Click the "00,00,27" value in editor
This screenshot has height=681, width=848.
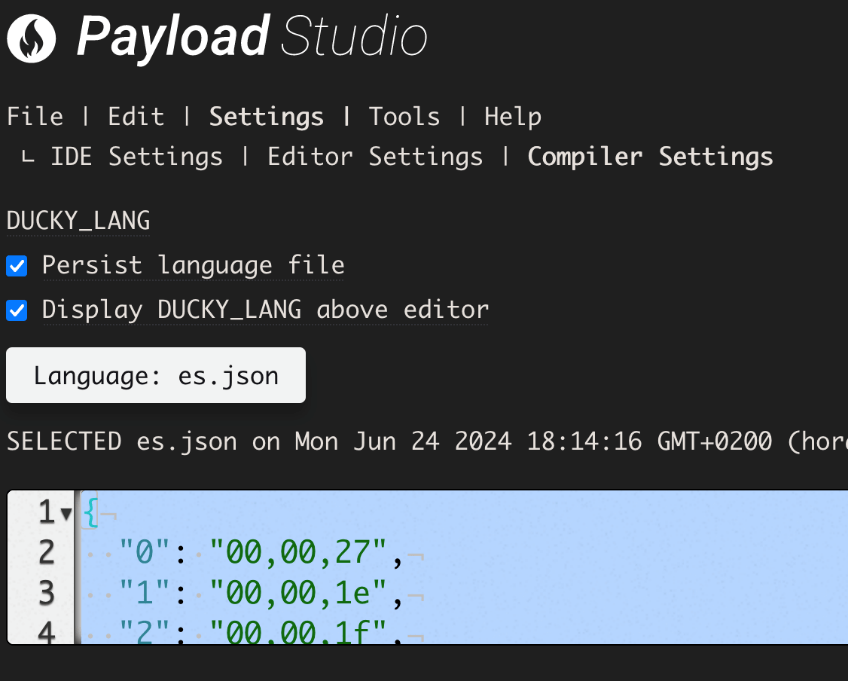tap(298, 552)
